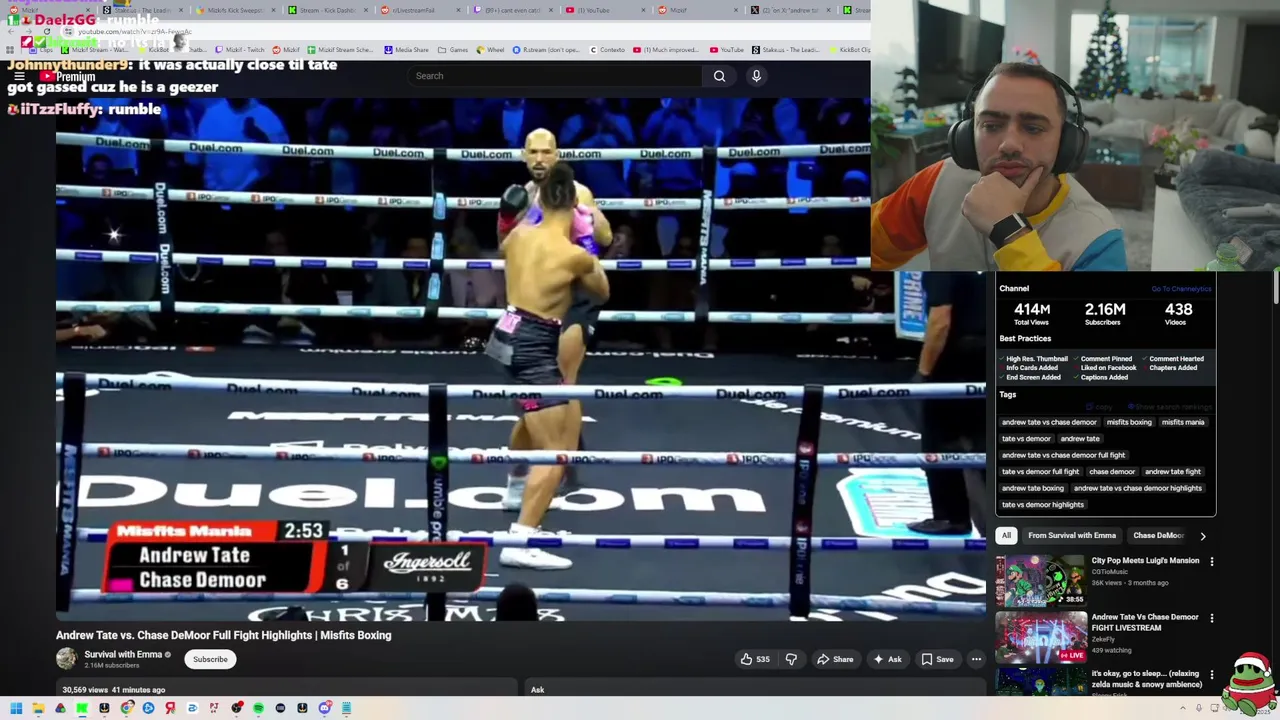Click the 'chase demoor' tag
Screen dimensions: 1280x720
(1112, 472)
